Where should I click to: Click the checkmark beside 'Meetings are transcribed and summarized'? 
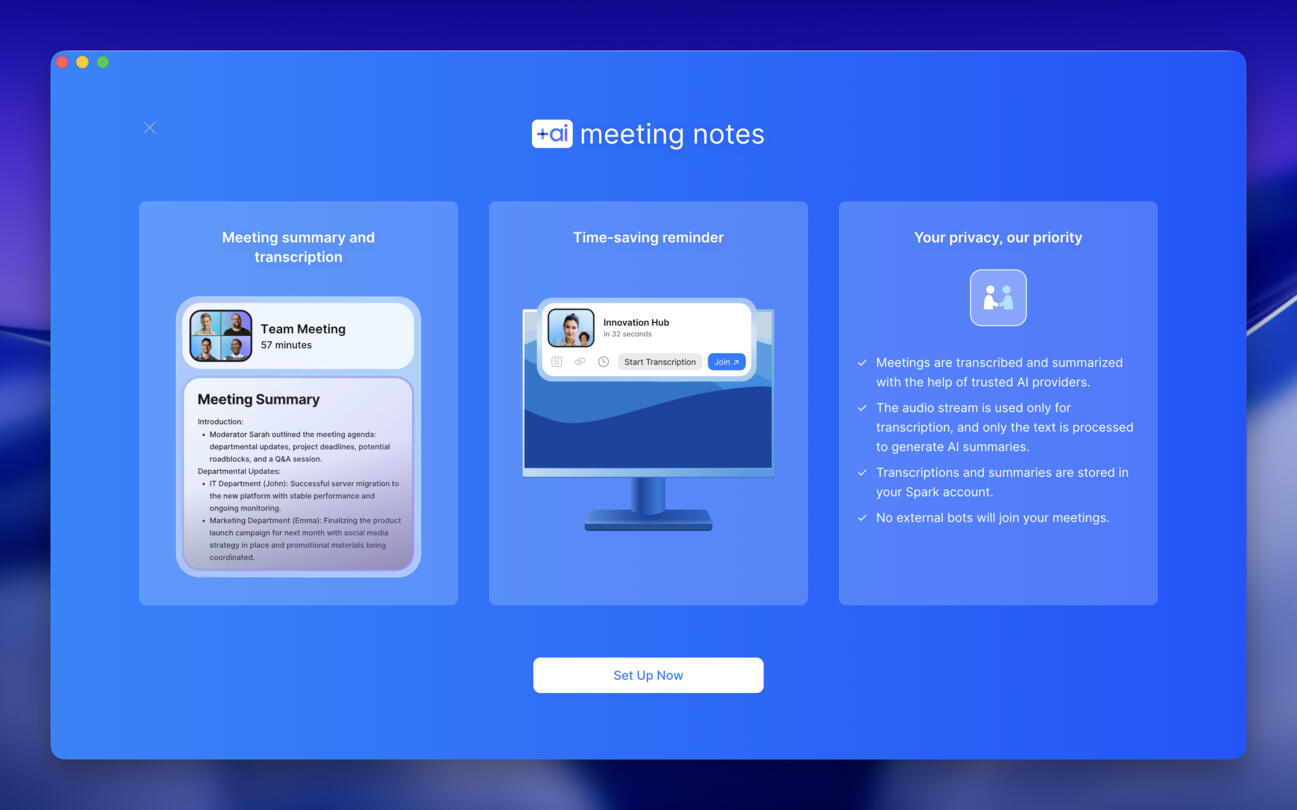(862, 363)
